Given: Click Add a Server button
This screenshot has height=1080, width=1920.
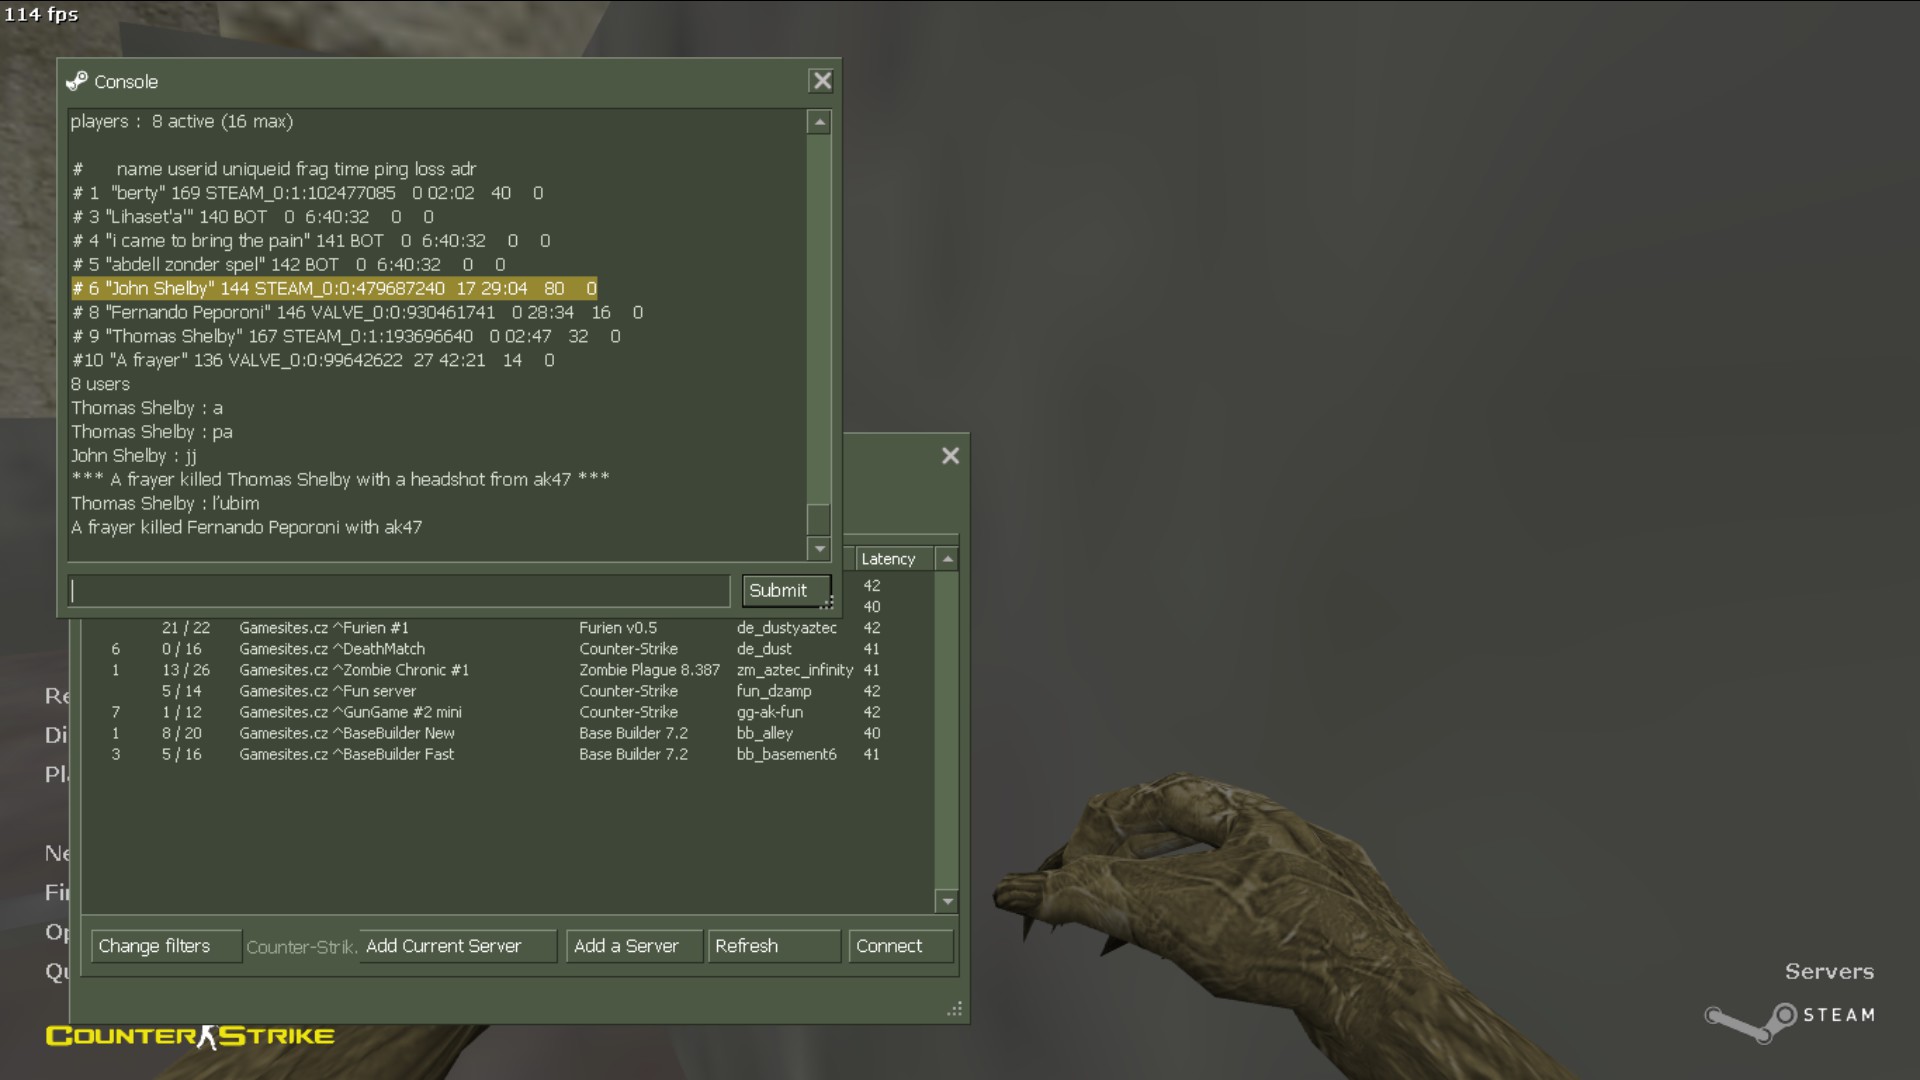Looking at the screenshot, I should pos(634,946).
